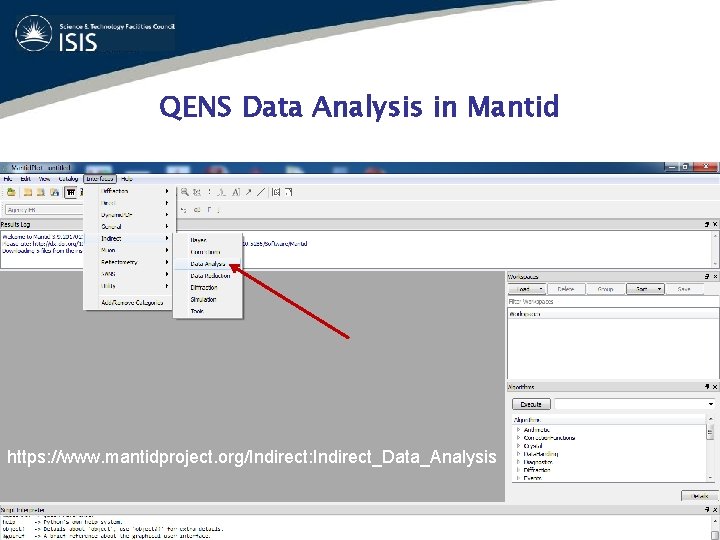Expand the Arithmetic algorithm category
The width and height of the screenshot is (720, 540).
click(518, 430)
